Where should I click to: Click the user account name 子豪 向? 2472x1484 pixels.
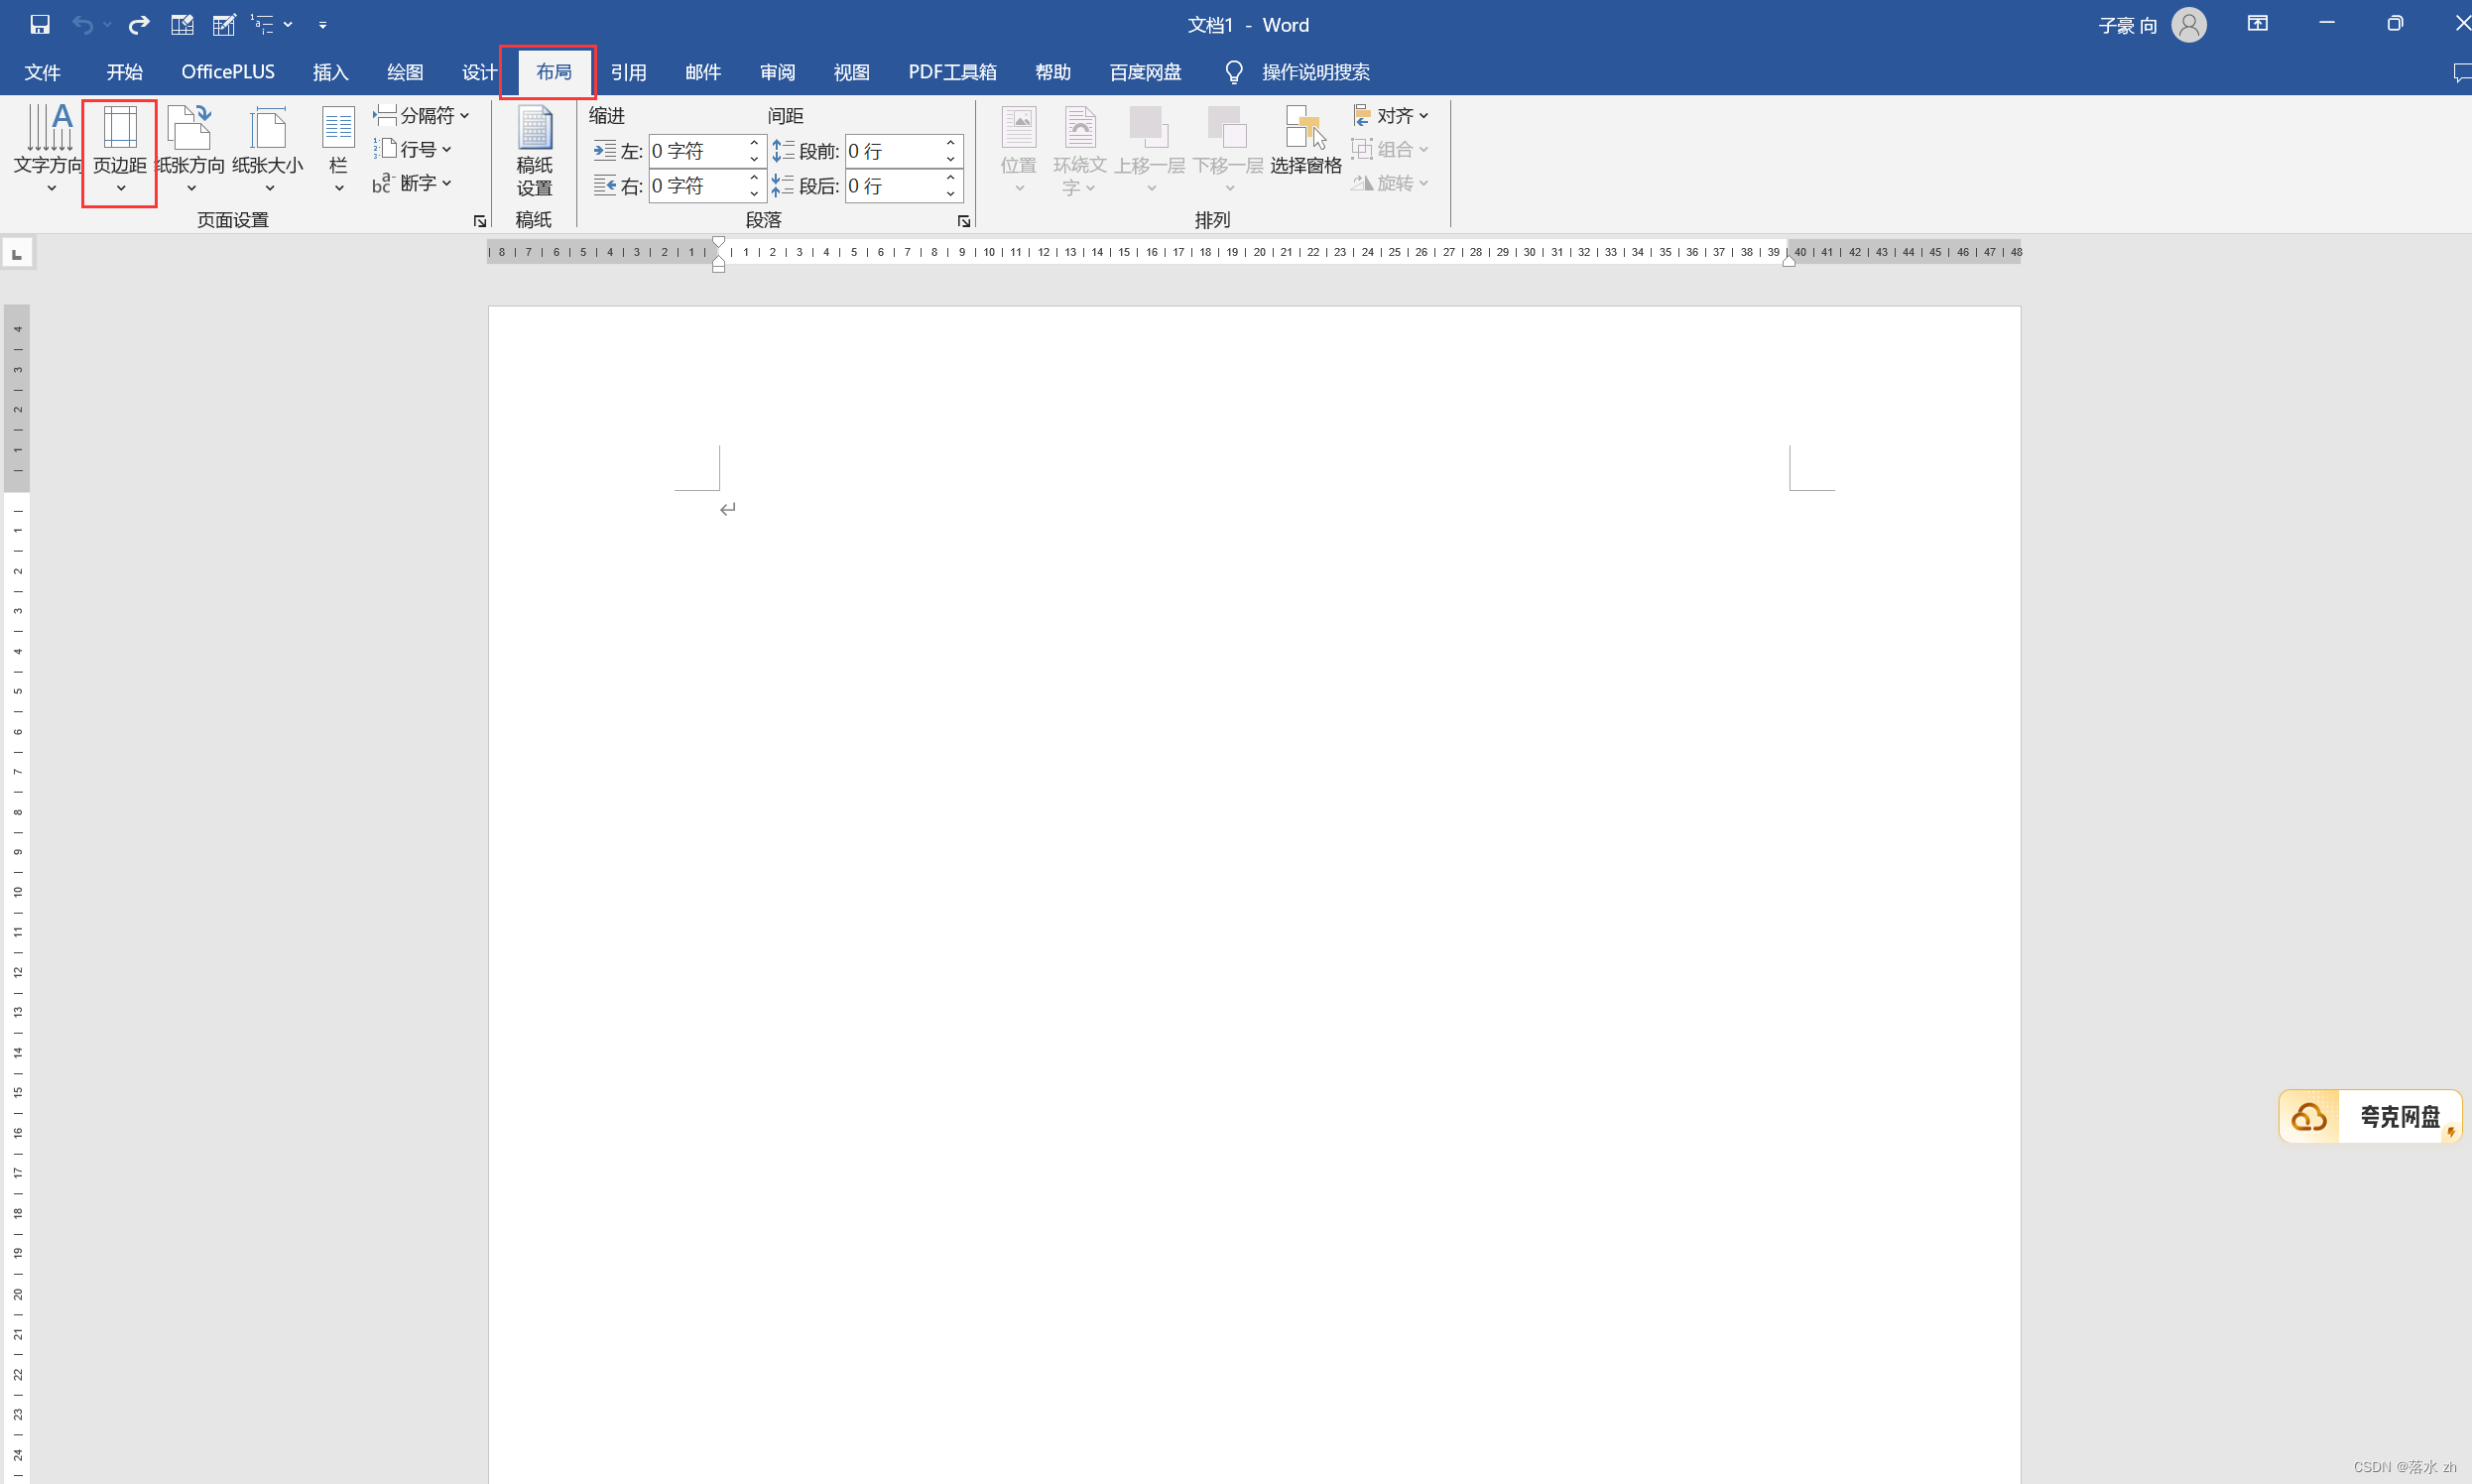(x=2127, y=25)
